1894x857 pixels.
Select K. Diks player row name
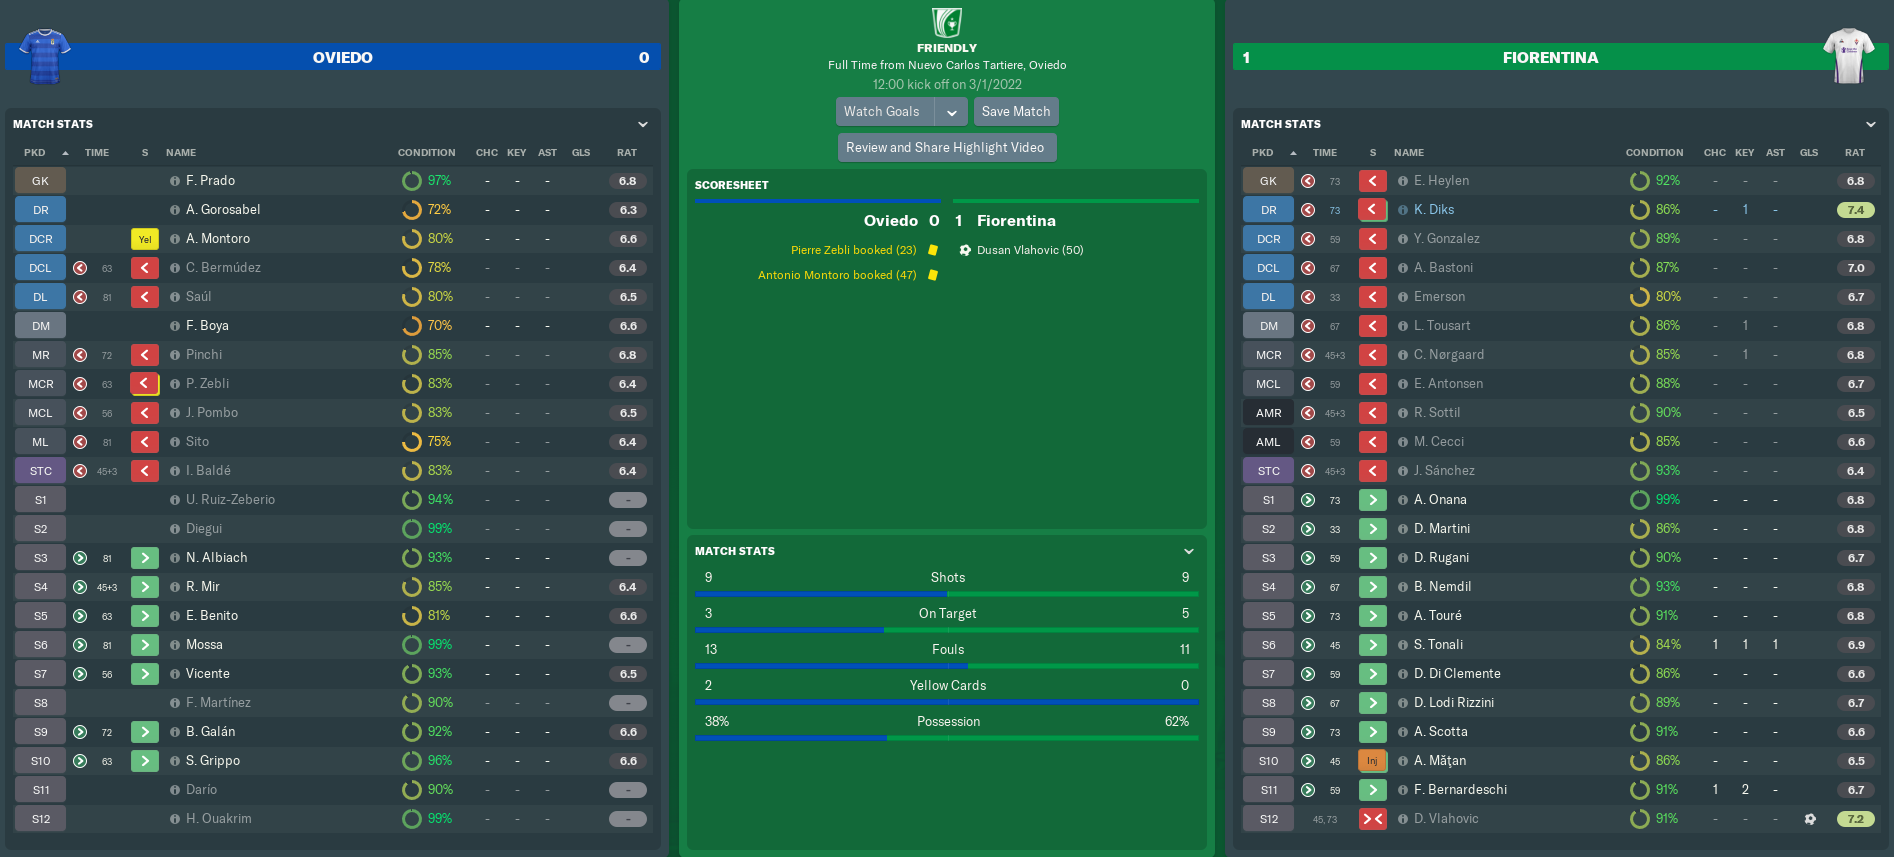point(1433,210)
